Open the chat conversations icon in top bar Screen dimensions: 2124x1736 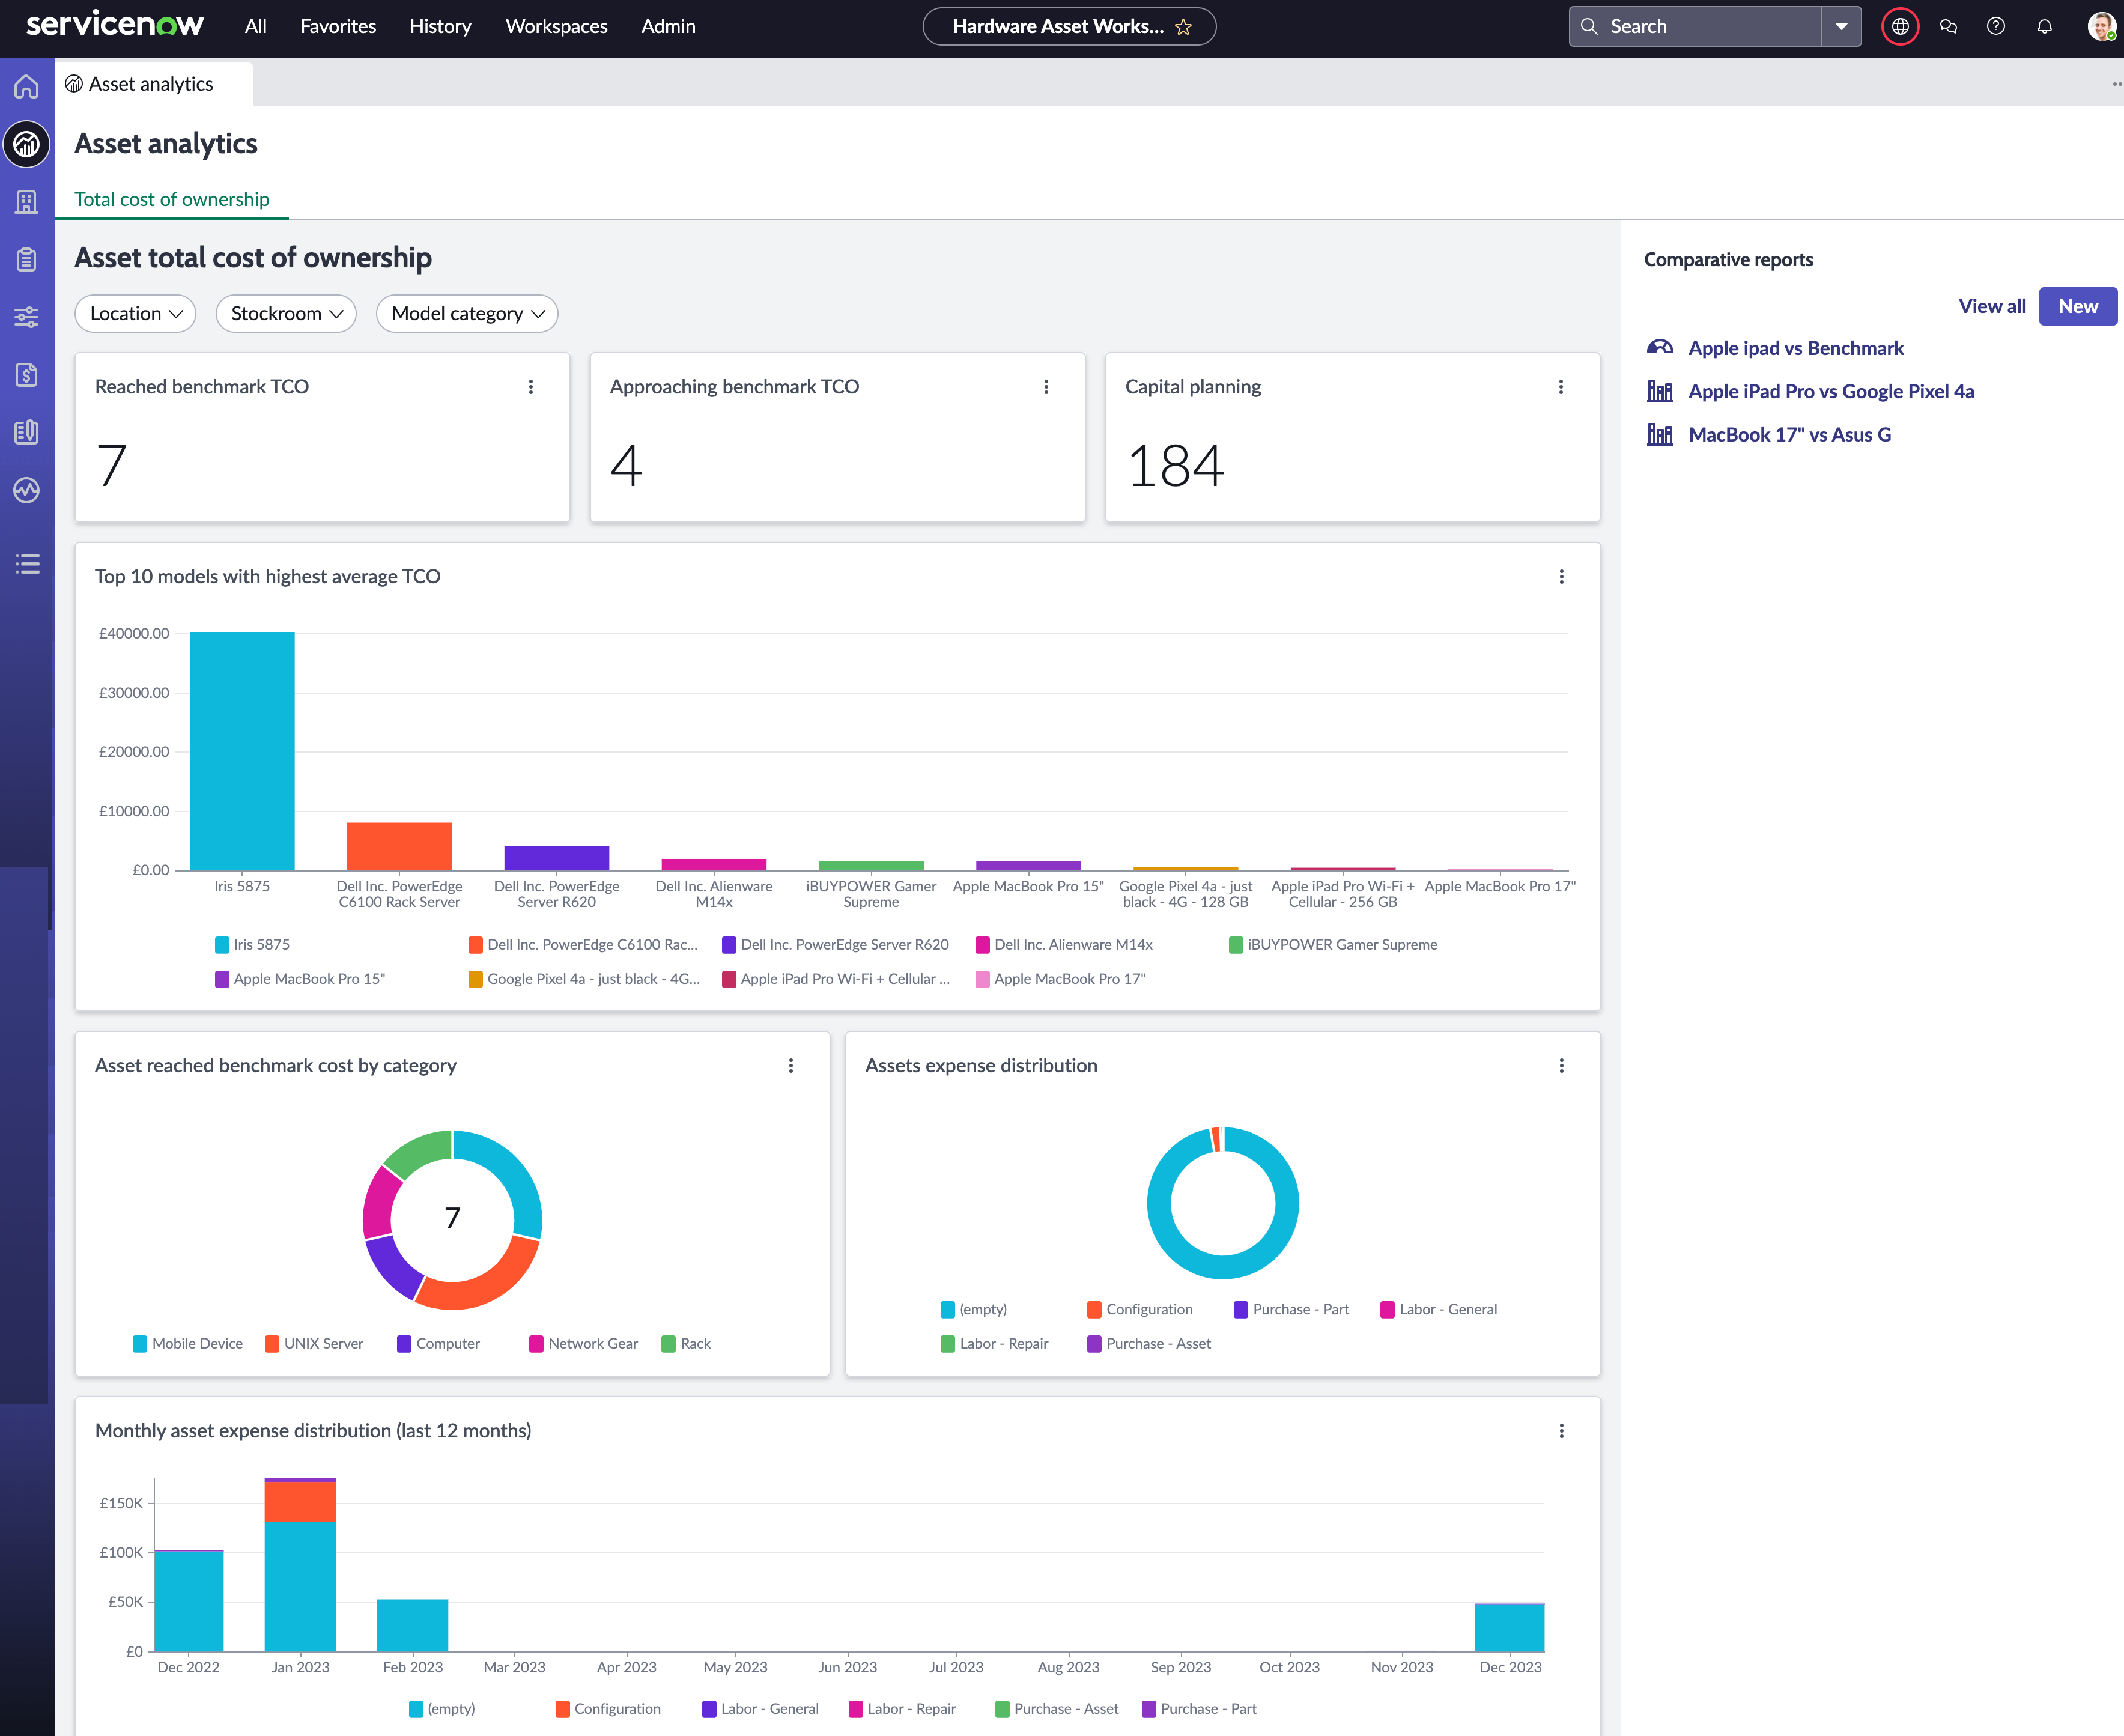point(1948,27)
